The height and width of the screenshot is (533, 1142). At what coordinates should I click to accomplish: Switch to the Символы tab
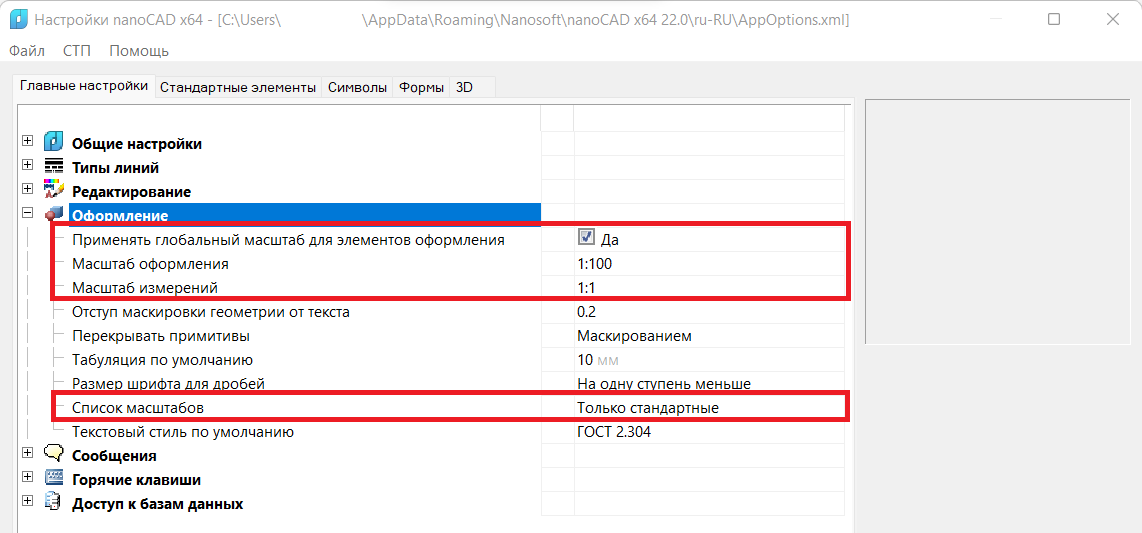click(x=357, y=87)
